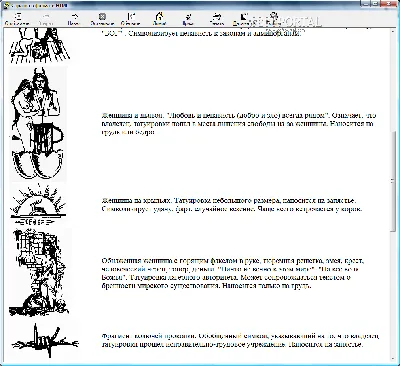Click the barbed wire fragment tattoo image

point(45,341)
